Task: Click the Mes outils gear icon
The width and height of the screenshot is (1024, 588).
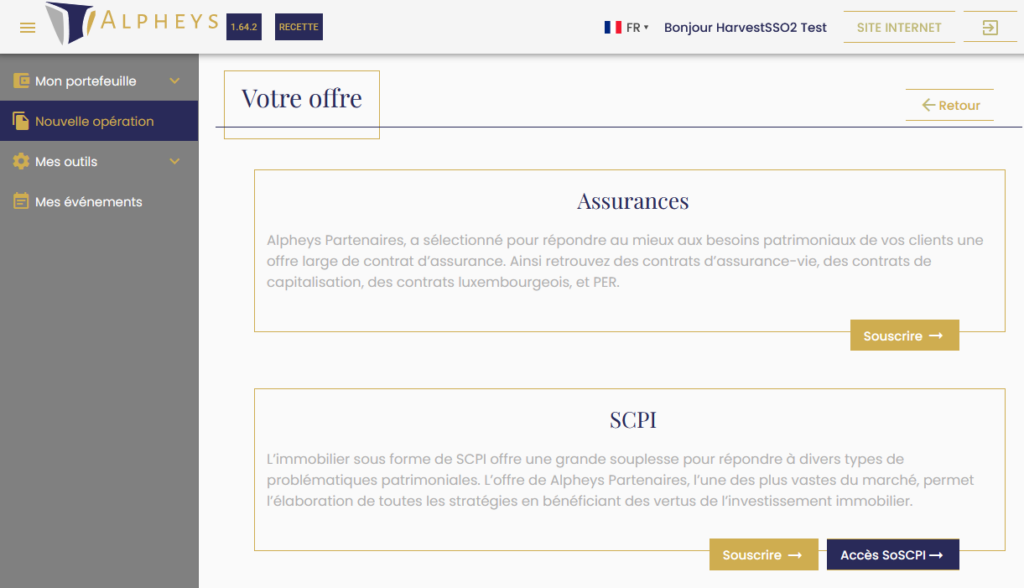Action: 20,161
